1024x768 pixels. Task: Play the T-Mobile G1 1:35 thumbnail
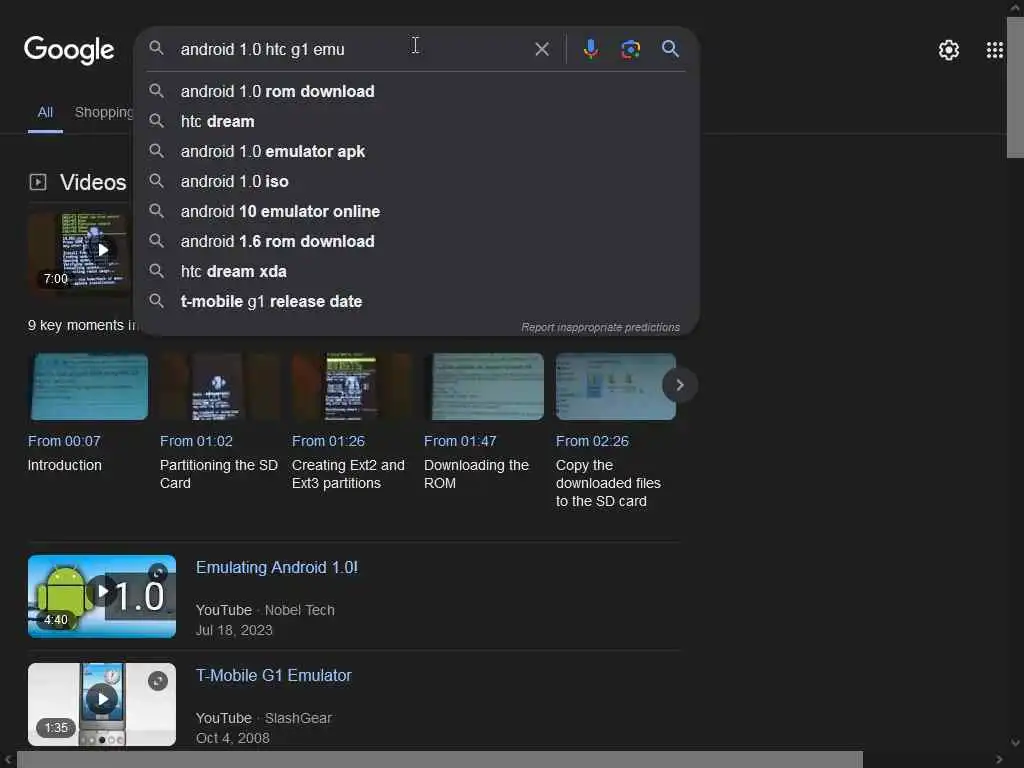coord(102,704)
